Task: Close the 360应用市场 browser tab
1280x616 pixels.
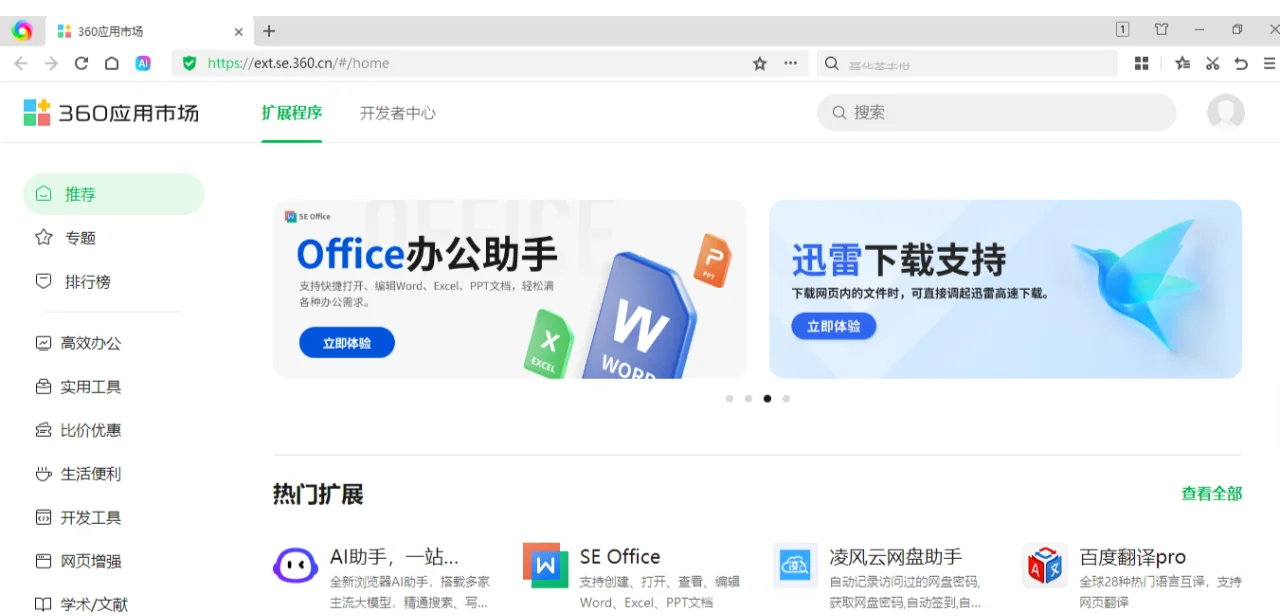Action: pos(239,32)
